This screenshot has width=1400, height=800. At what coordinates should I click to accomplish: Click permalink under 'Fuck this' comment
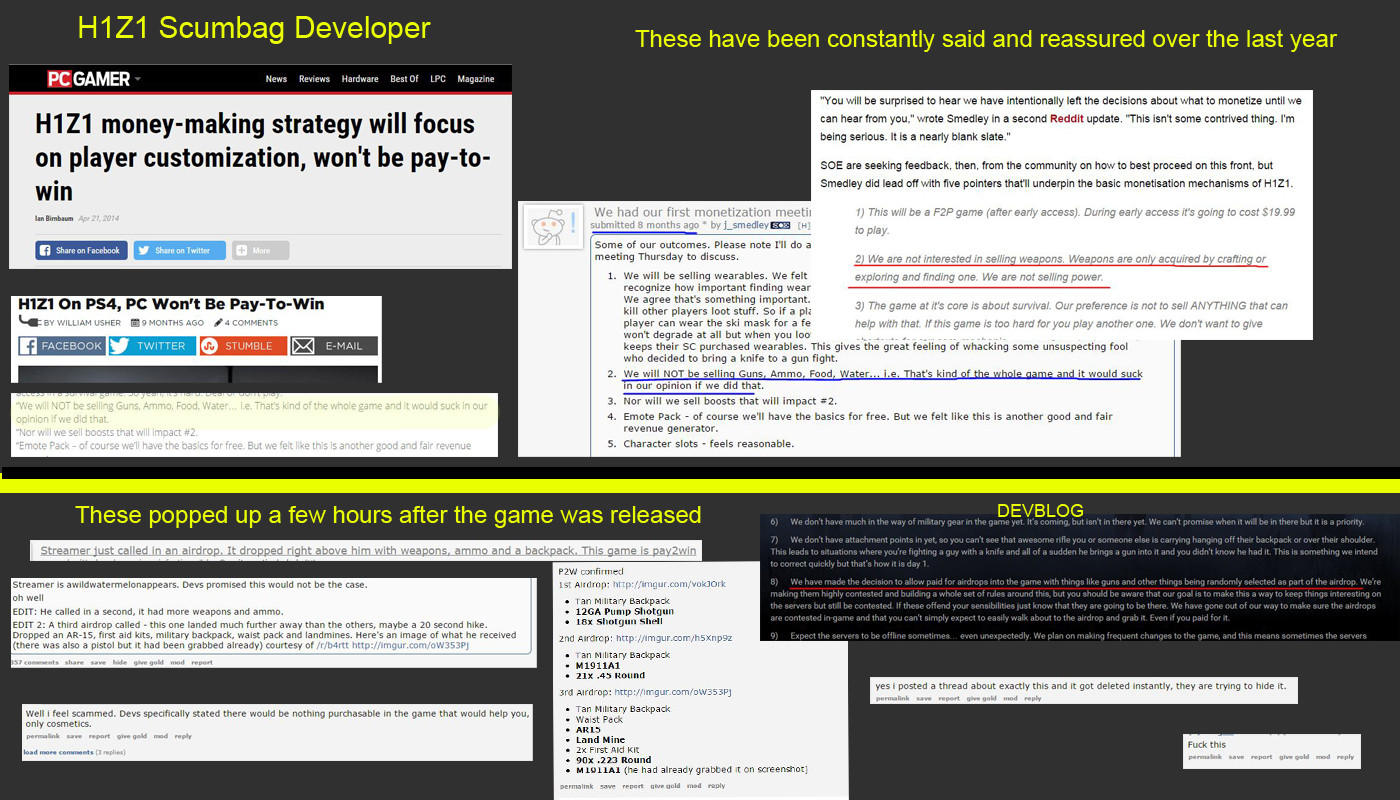point(1204,757)
